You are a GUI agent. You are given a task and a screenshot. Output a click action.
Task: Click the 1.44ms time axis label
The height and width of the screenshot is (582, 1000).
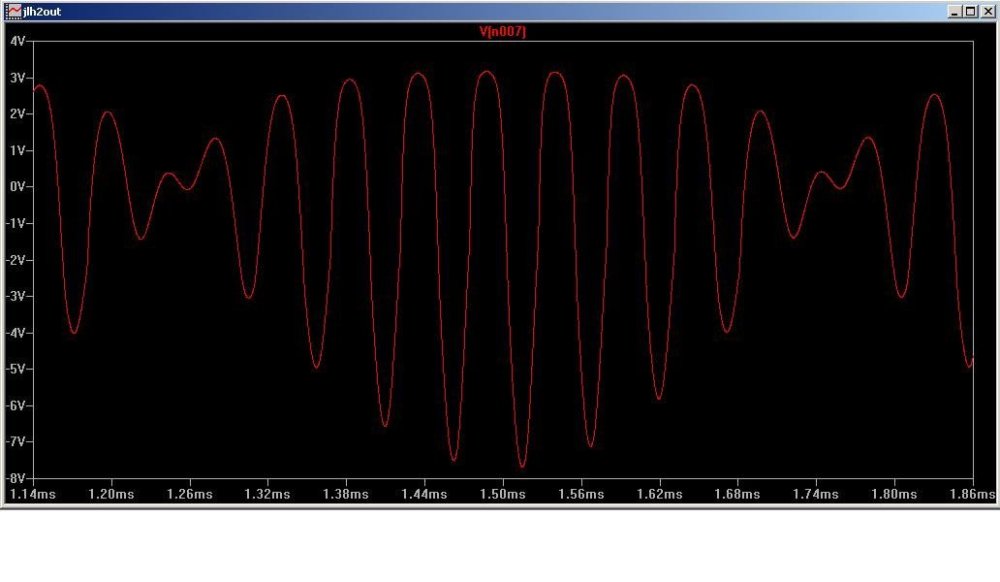coord(423,494)
